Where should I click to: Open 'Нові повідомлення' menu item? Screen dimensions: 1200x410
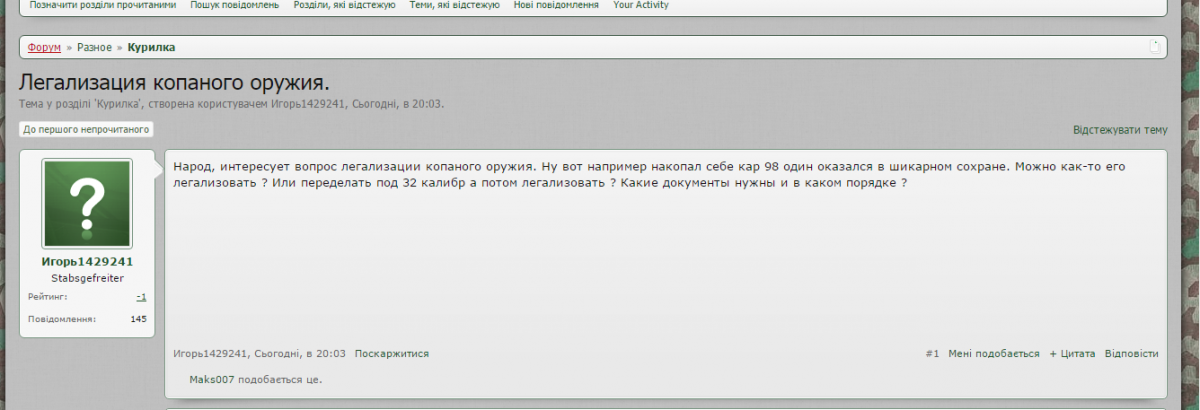coord(556,5)
